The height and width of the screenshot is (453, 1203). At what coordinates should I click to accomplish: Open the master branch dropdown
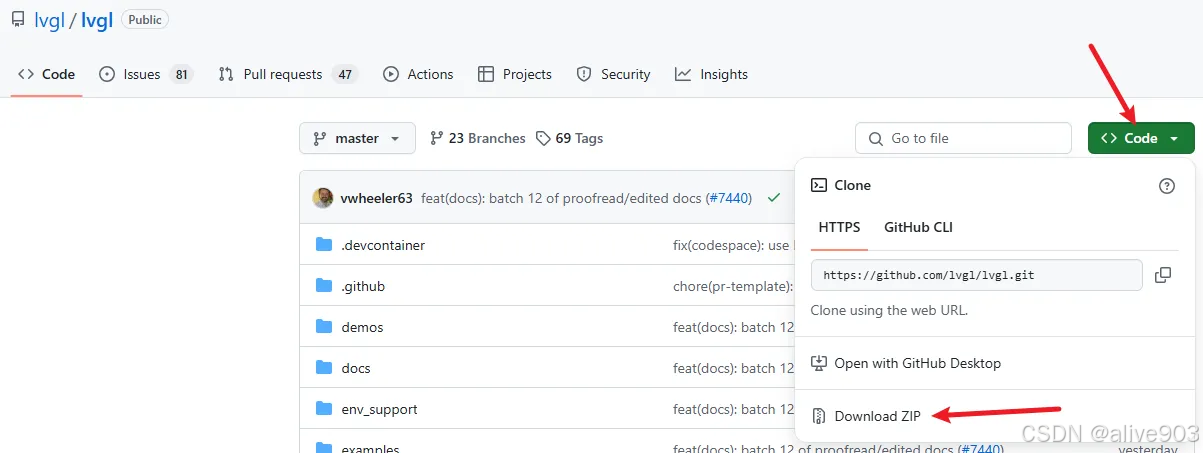click(x=356, y=138)
